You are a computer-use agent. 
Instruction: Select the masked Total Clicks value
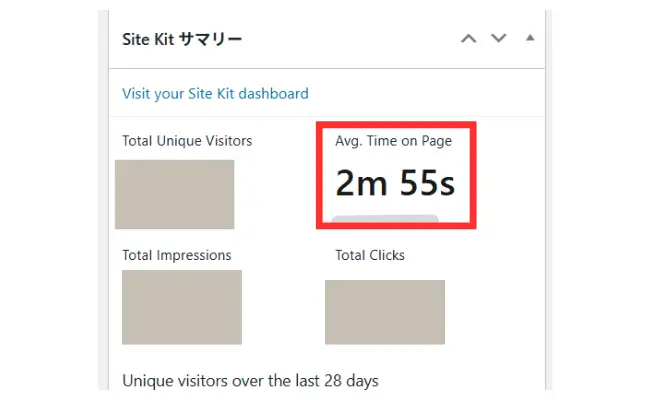tap(385, 312)
